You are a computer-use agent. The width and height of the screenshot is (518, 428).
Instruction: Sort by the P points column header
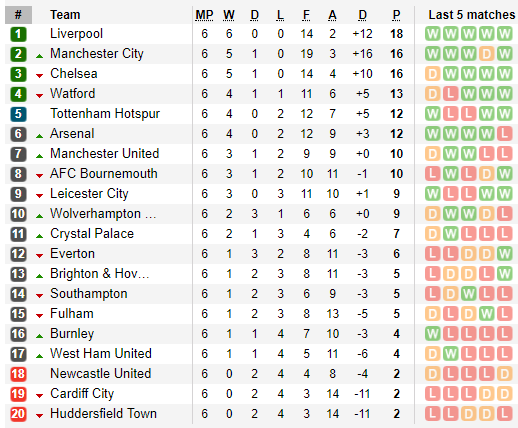(x=396, y=15)
